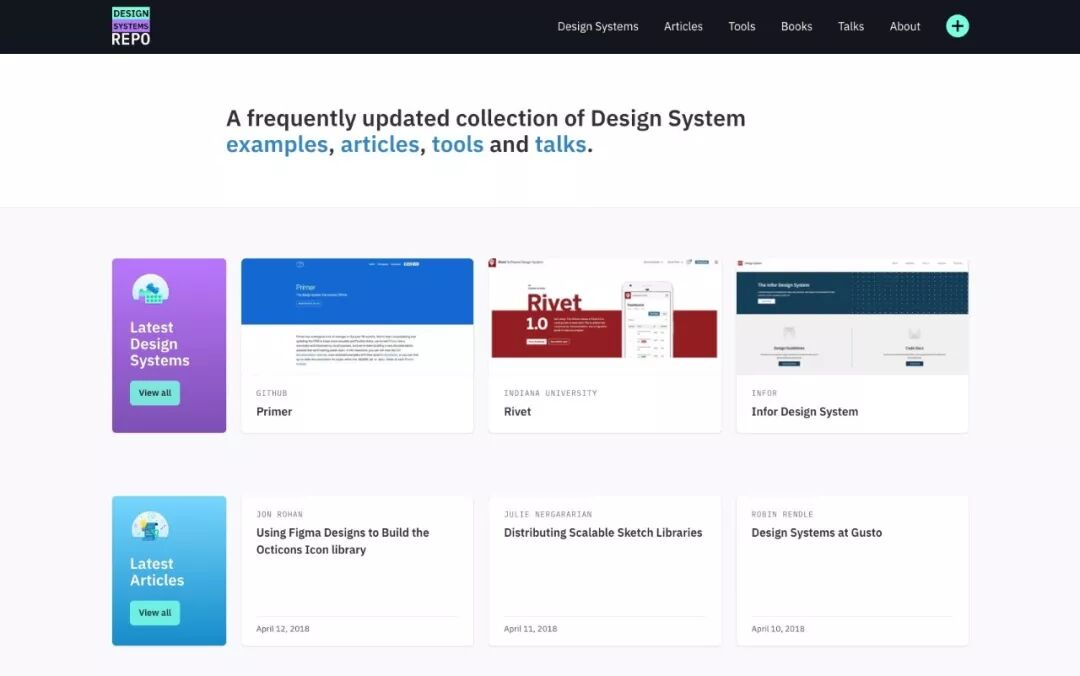Click the GITHUB label on Primer card
This screenshot has width=1080, height=676.
click(271, 393)
